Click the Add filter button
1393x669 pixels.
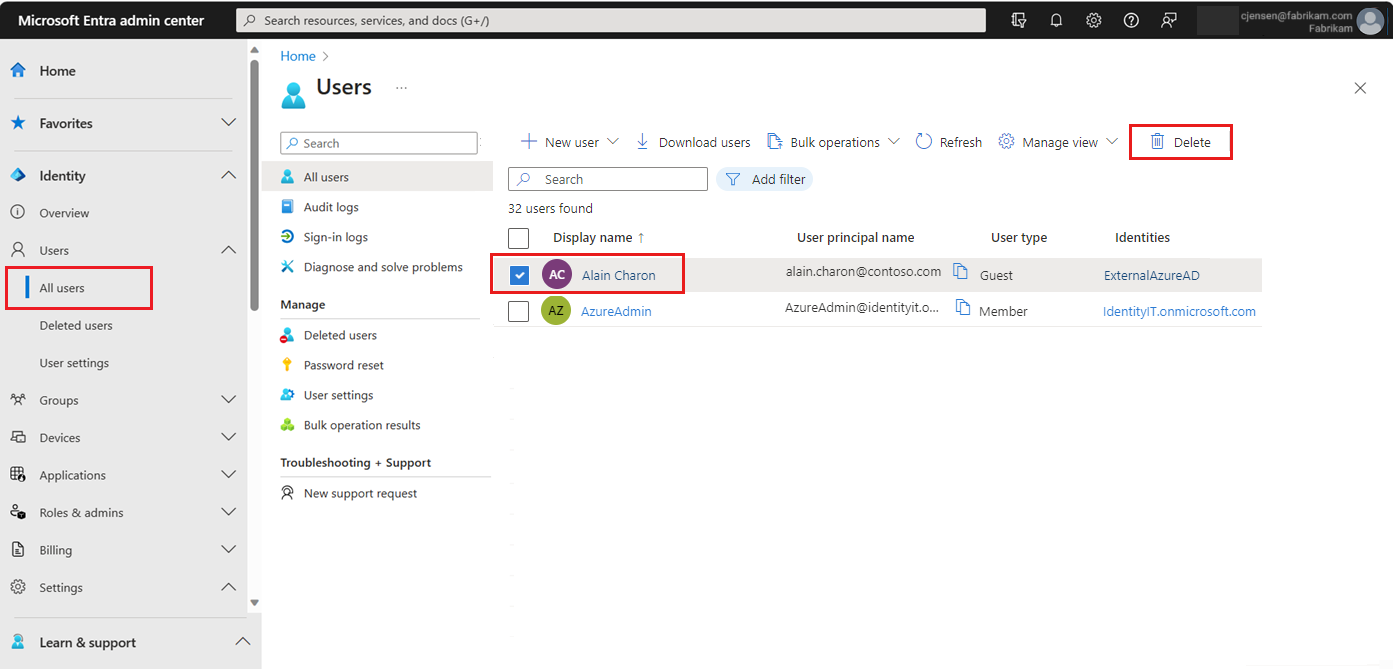tap(765, 178)
